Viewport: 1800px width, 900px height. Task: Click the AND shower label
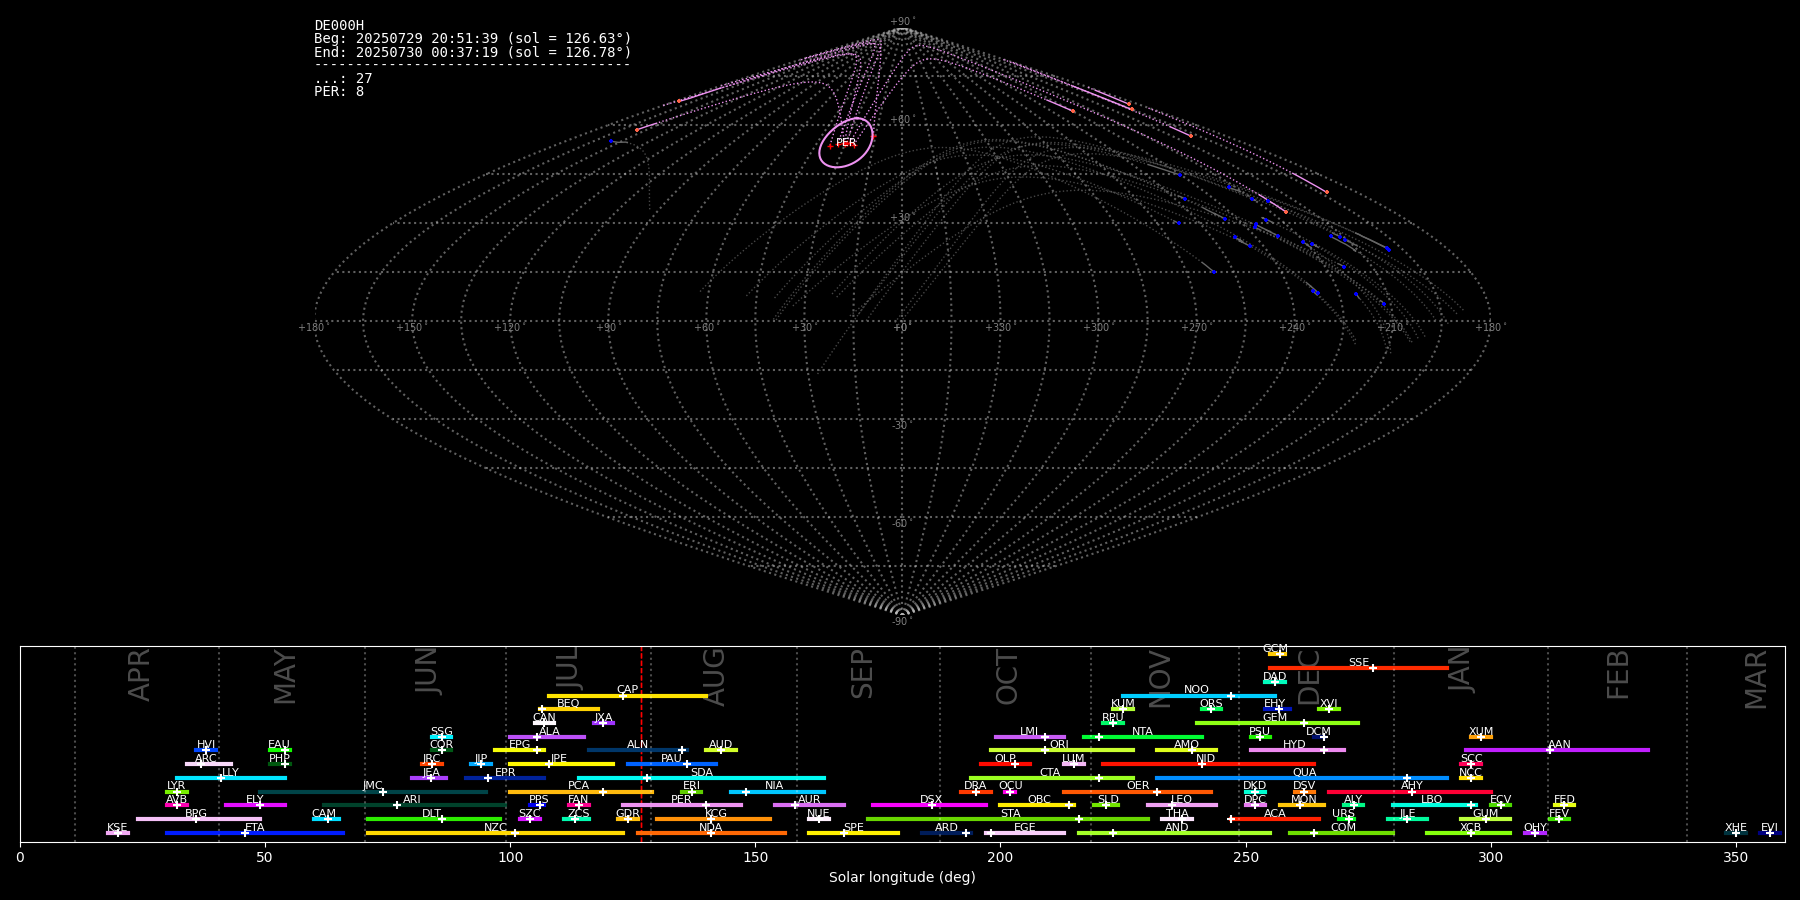pos(1177,828)
